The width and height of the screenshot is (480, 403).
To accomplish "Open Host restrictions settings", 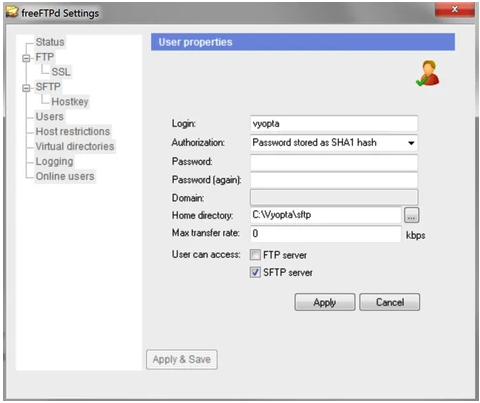I will coord(73,131).
